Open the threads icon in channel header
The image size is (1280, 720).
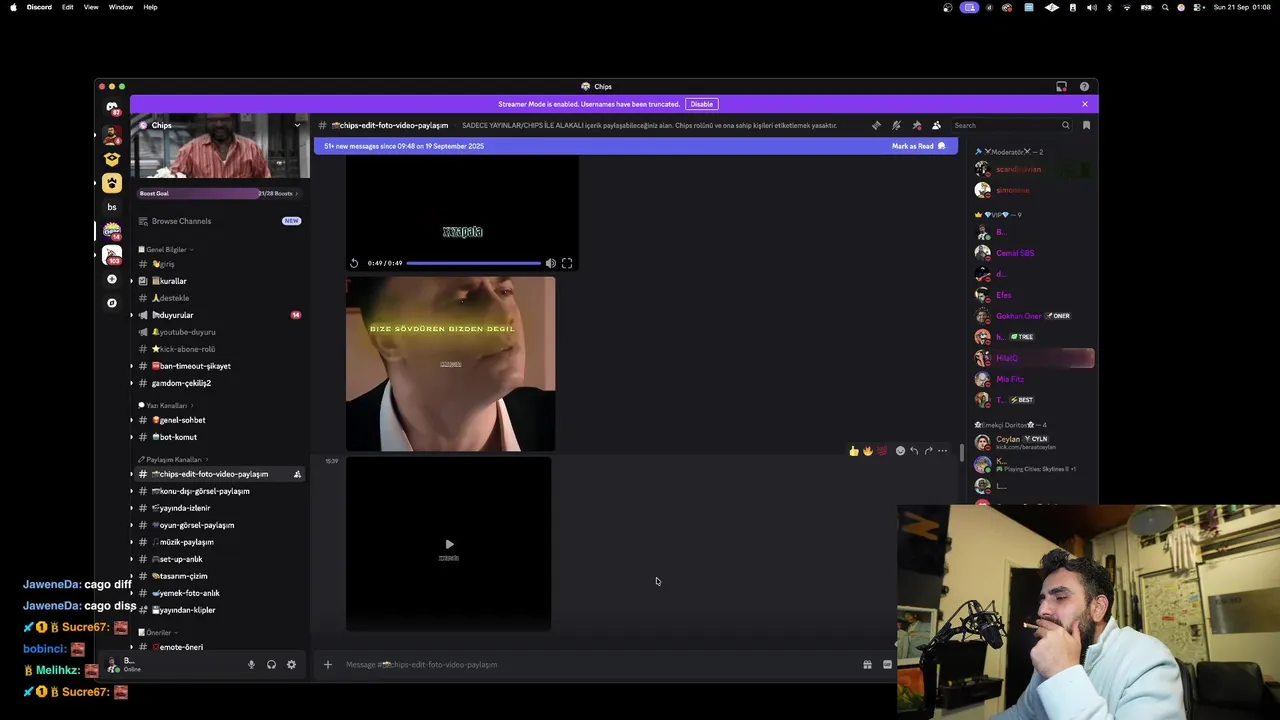pyautogui.click(x=876, y=126)
